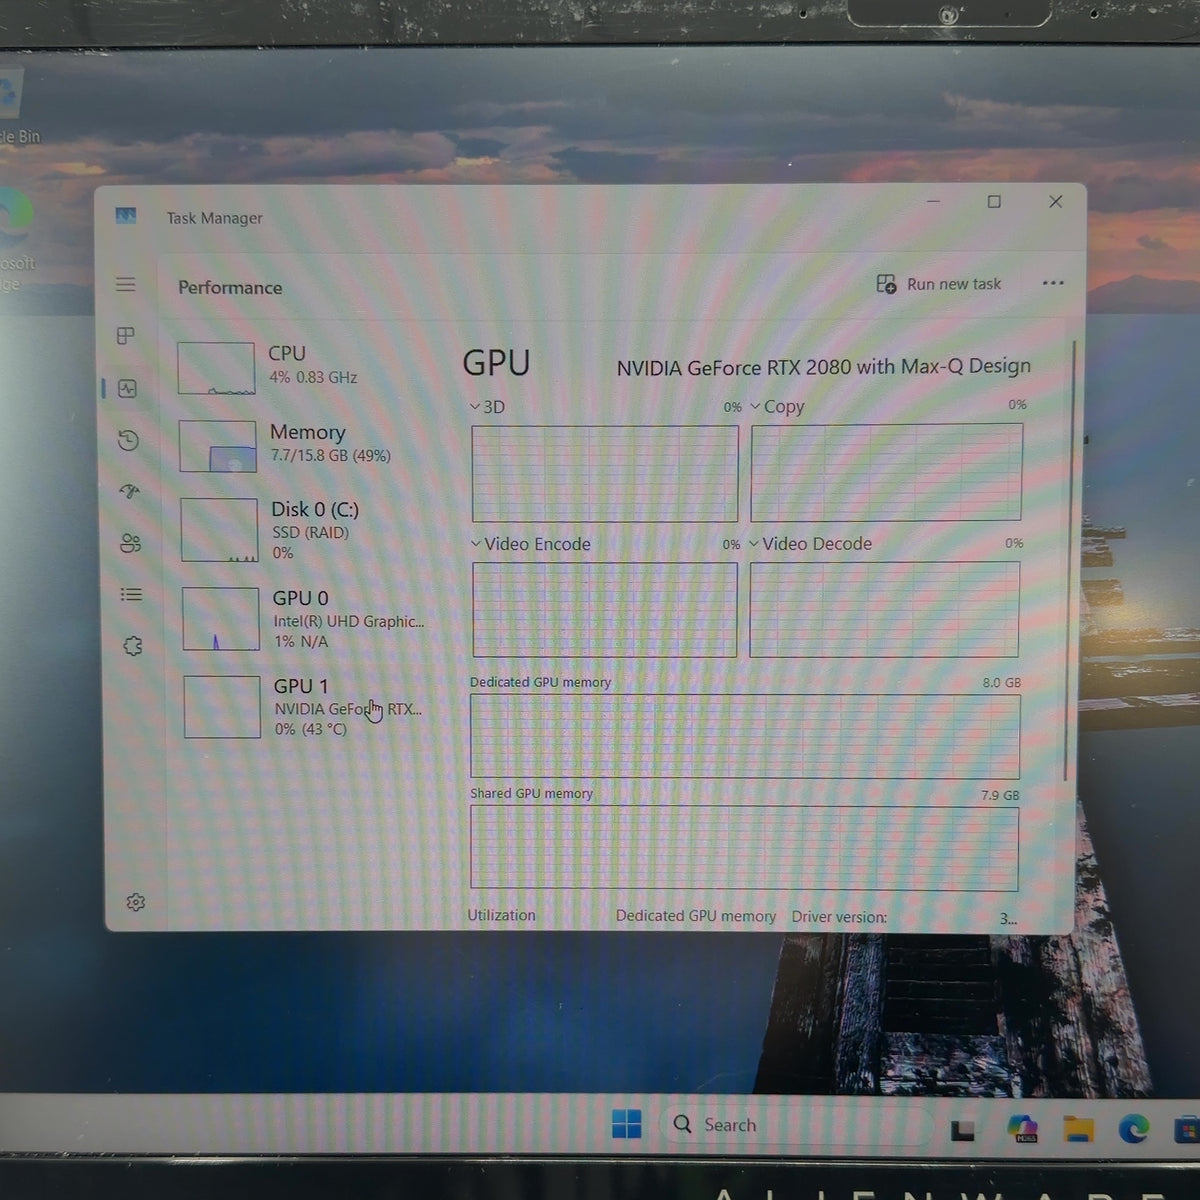Viewport: 1200px width, 1200px height.
Task: Click the Video Decode graph
Action: [x=884, y=609]
